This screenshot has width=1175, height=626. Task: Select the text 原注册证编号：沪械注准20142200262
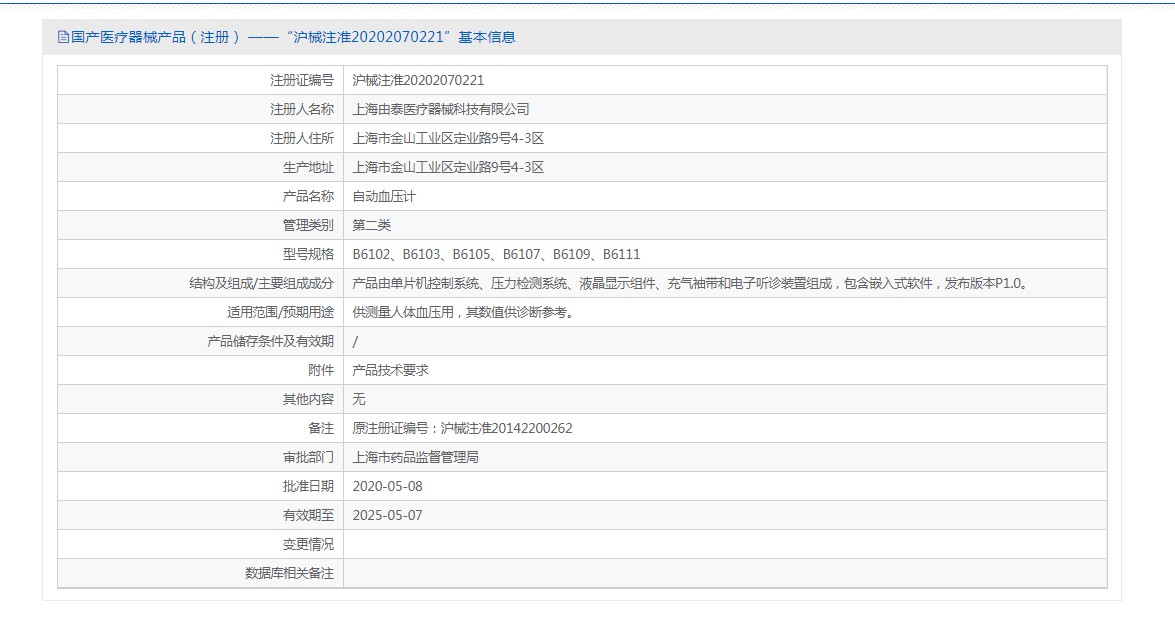coord(462,428)
